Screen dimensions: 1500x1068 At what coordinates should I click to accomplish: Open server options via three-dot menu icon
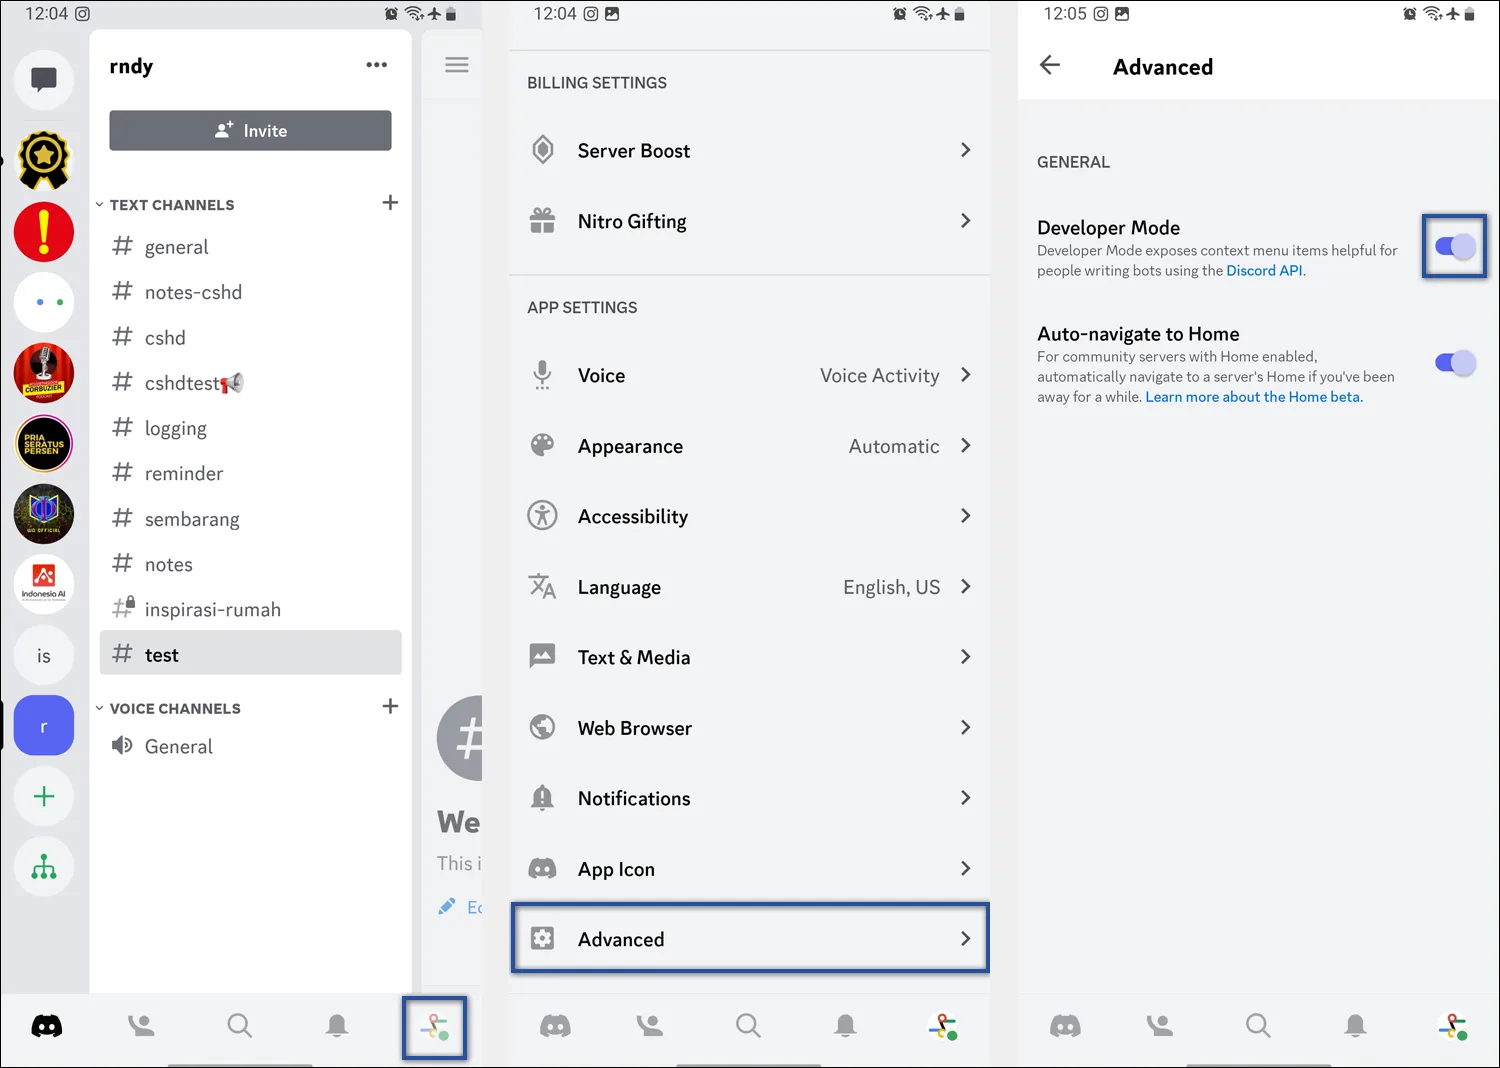377,64
